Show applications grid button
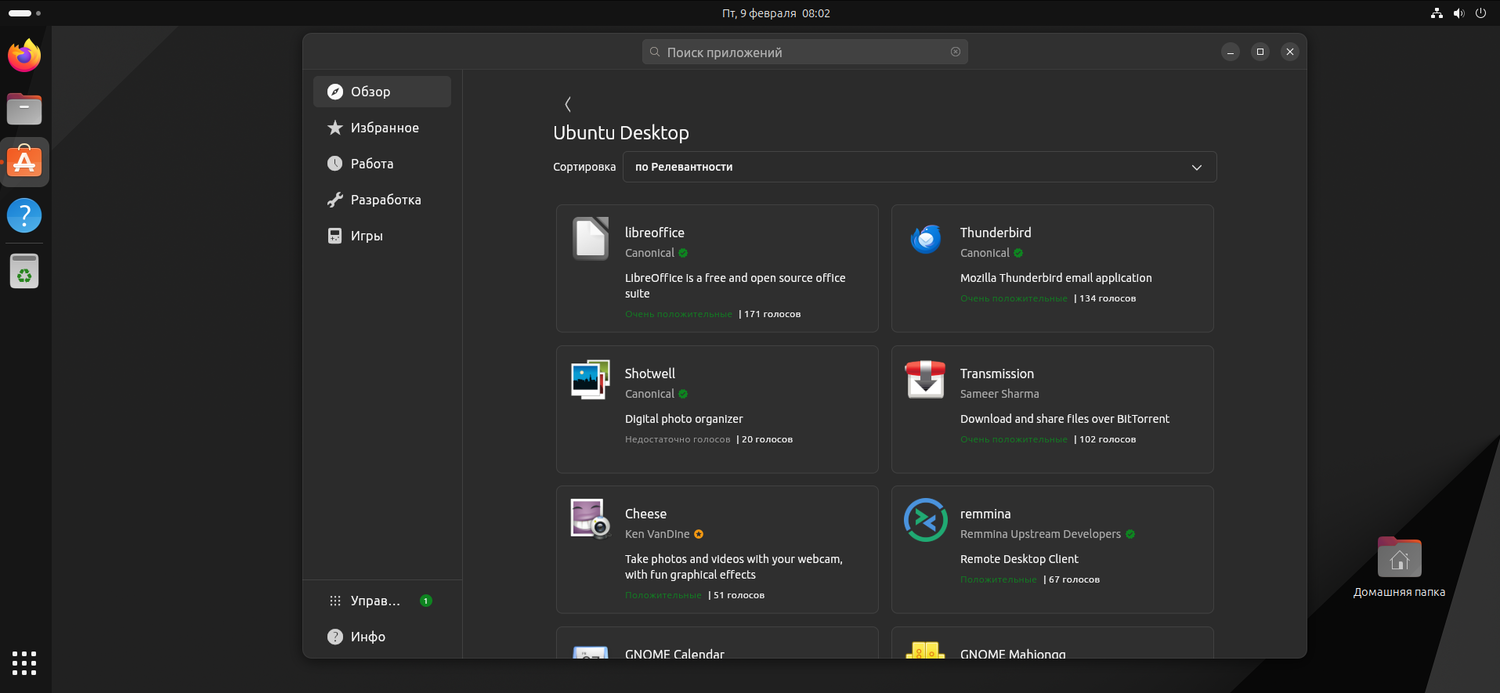Image resolution: width=1500 pixels, height=693 pixels. tap(24, 663)
